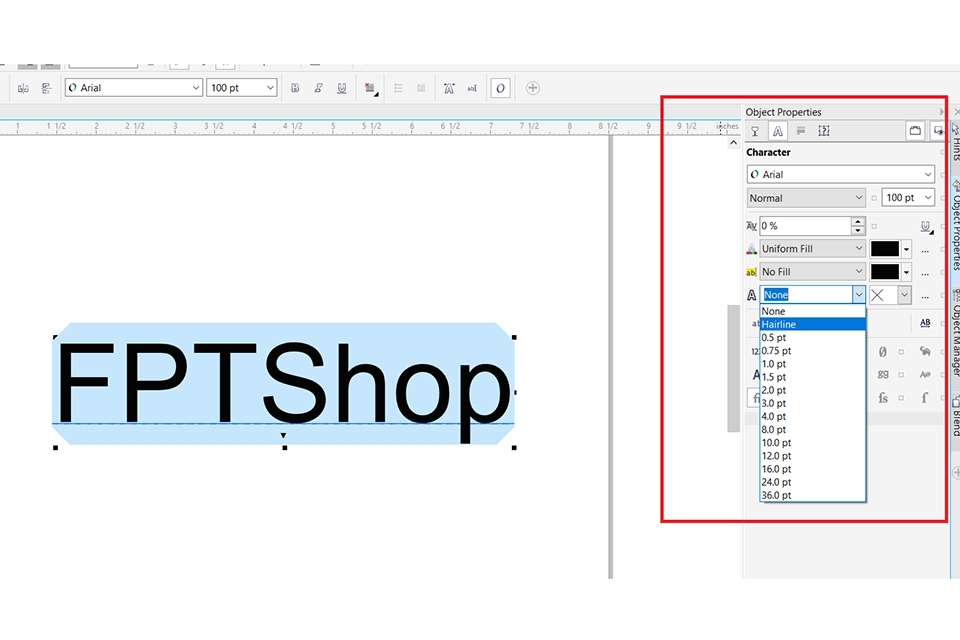This screenshot has width=960, height=640.
Task: Click the caps AB icon in Character panel
Action: [x=925, y=323]
